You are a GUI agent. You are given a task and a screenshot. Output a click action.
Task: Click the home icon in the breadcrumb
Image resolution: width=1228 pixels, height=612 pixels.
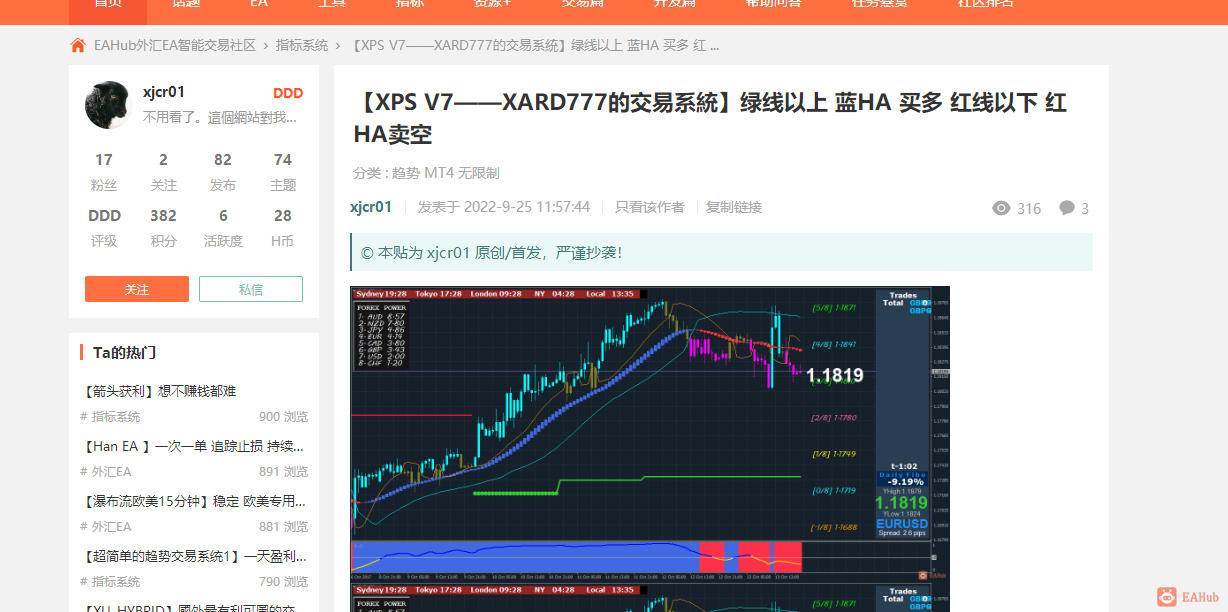click(78, 45)
